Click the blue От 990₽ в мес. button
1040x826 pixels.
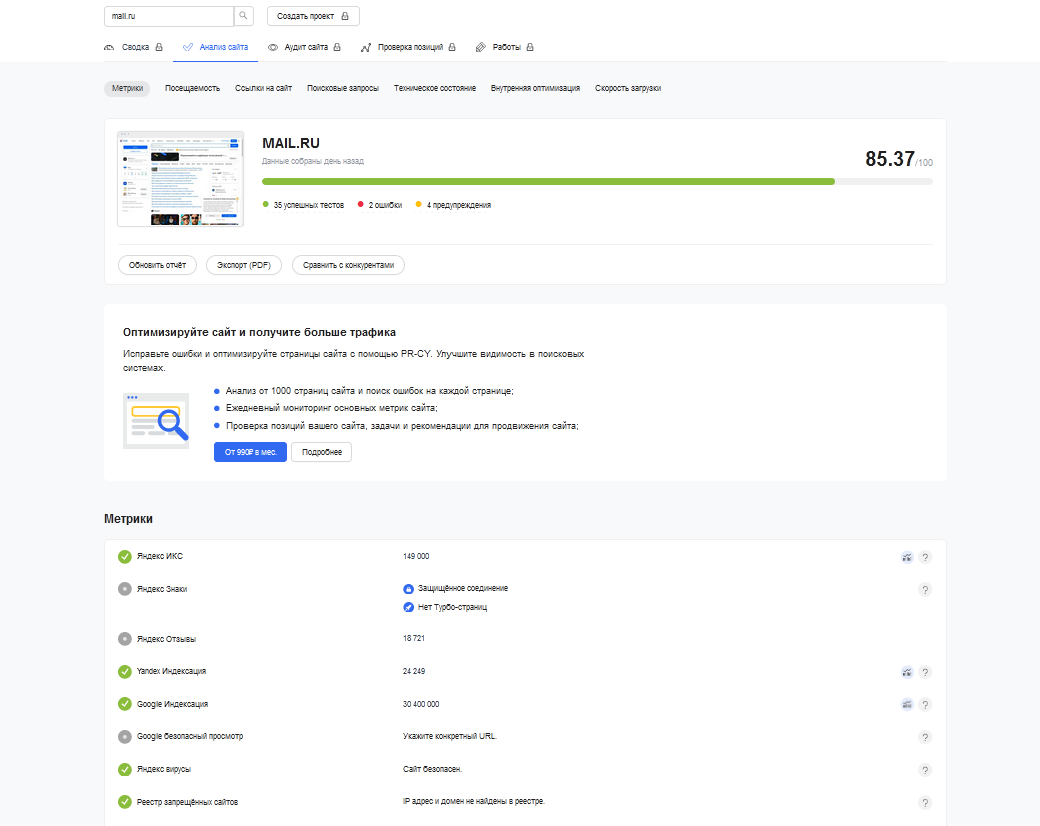(x=250, y=452)
